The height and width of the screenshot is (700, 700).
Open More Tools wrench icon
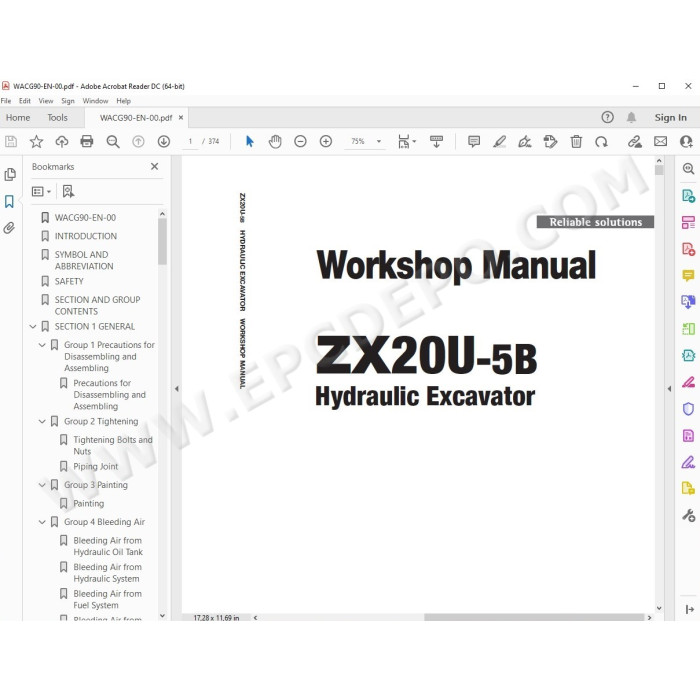(x=688, y=515)
